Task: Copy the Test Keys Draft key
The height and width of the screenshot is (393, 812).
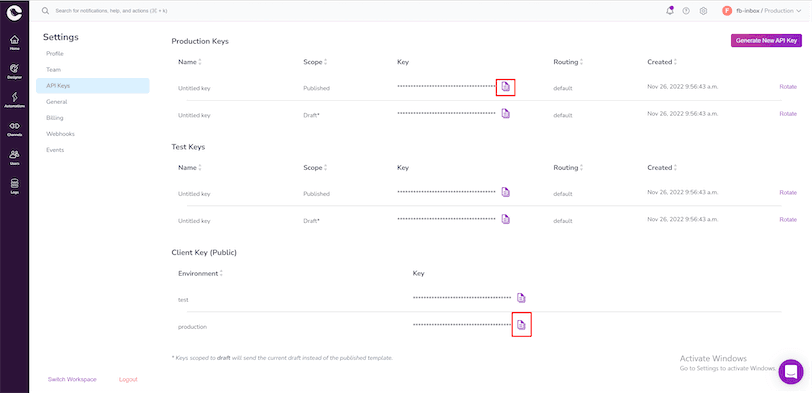Action: tap(506, 219)
